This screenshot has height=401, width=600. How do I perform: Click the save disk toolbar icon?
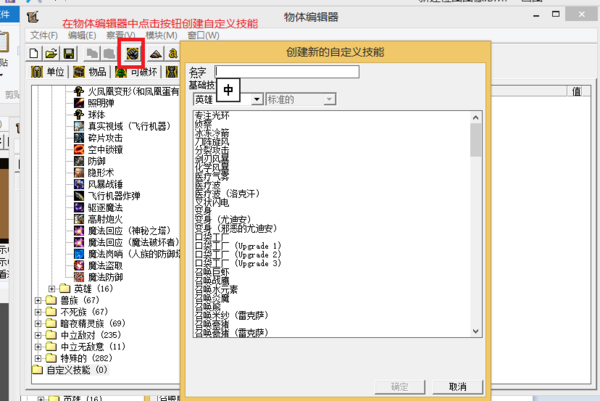[68, 52]
